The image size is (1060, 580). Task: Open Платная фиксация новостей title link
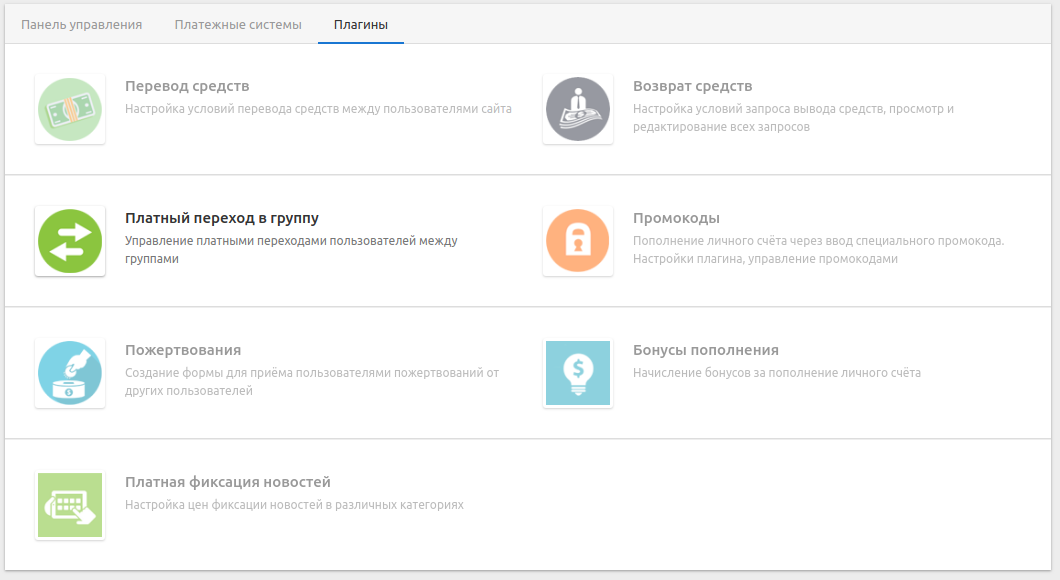[228, 482]
